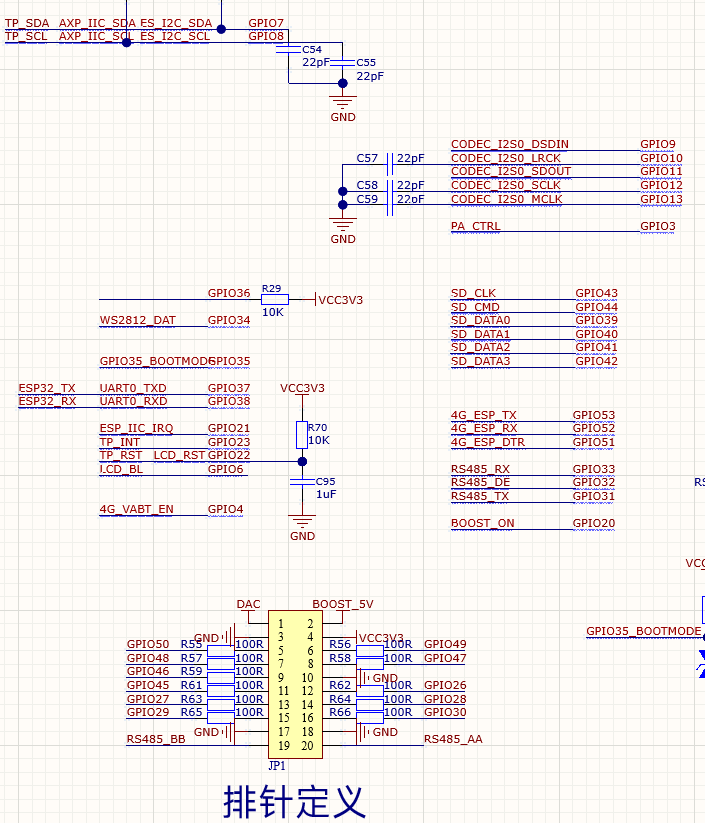Select the GPIO50 net label
This screenshot has width=705, height=823.
point(148,645)
